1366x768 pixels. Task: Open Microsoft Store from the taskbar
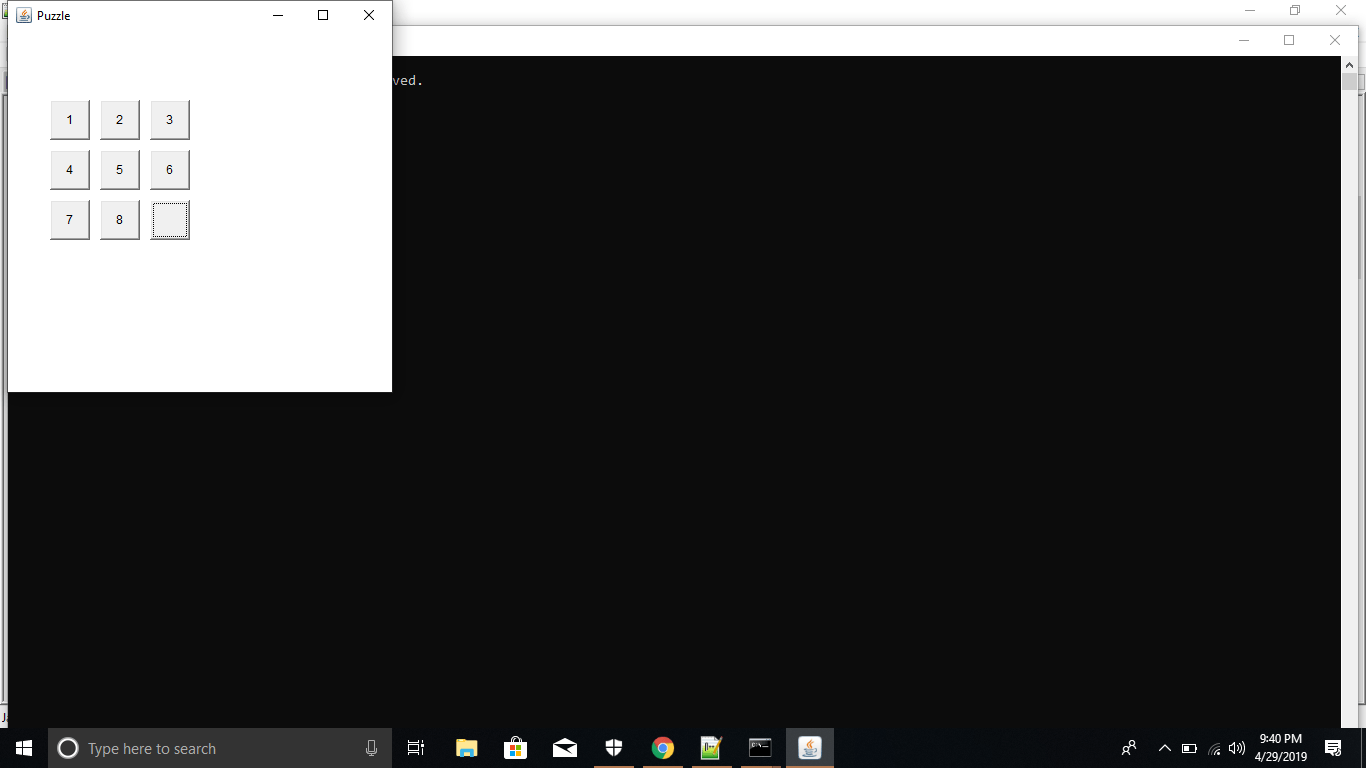click(515, 747)
